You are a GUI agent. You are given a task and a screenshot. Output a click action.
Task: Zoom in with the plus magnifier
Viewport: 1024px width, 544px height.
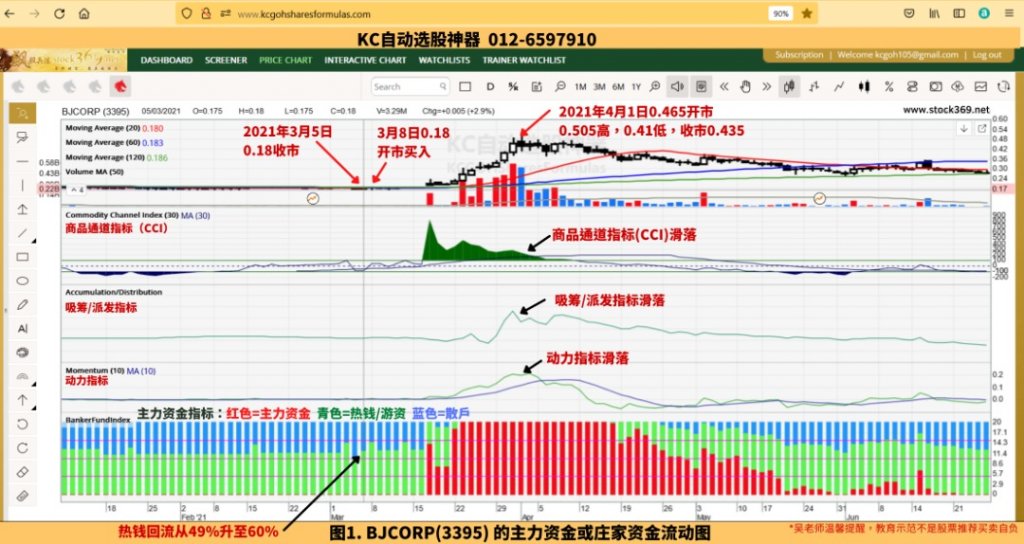[x=655, y=86]
